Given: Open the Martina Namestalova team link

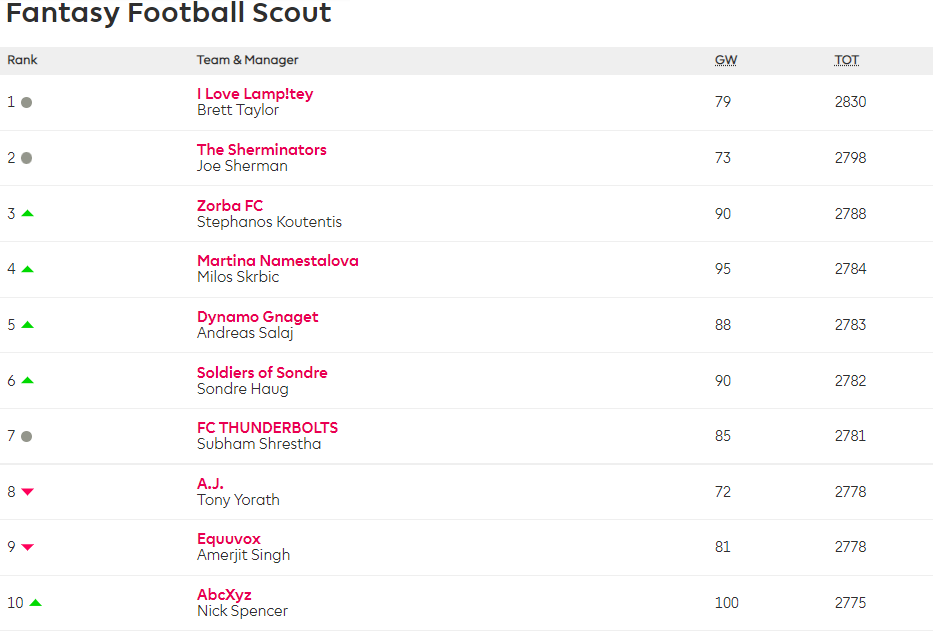Looking at the screenshot, I should (x=278, y=261).
